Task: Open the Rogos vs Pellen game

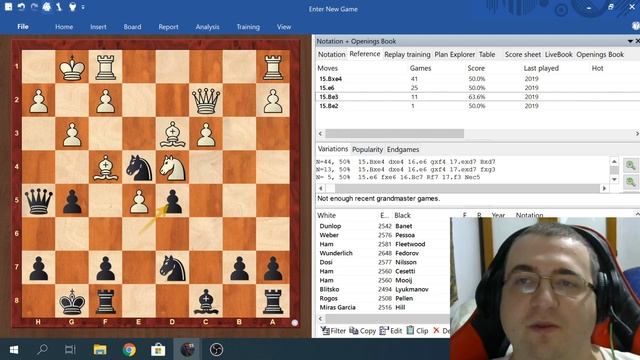Action: click(384, 298)
